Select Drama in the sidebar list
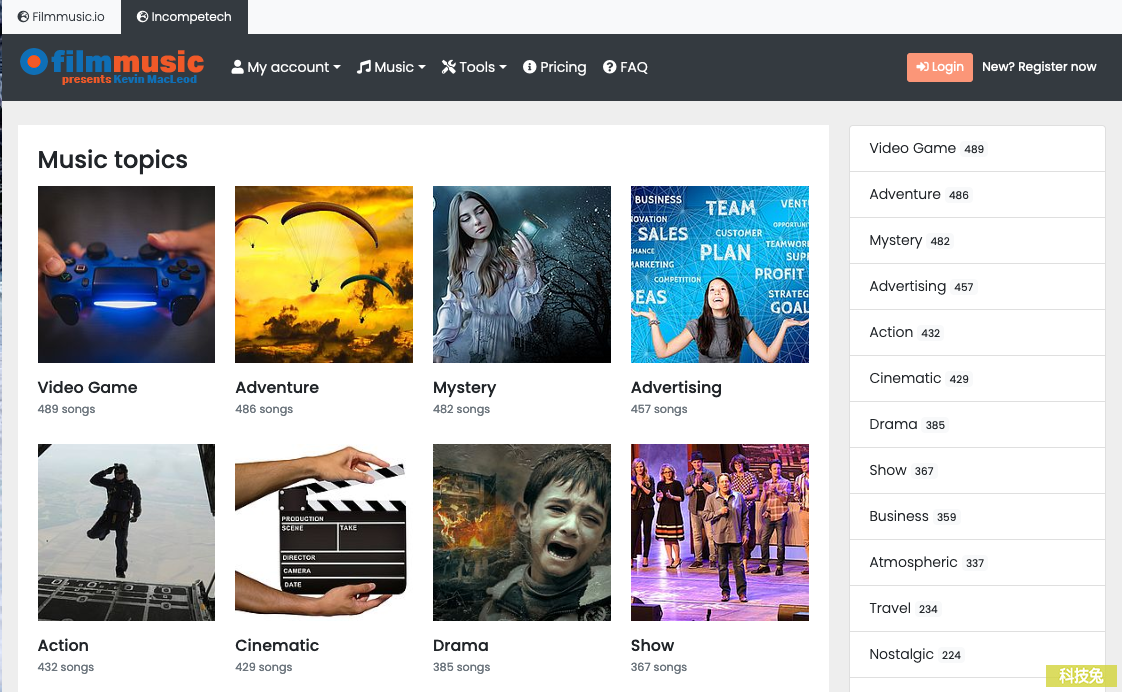The width and height of the screenshot is (1122, 692). pos(893,424)
